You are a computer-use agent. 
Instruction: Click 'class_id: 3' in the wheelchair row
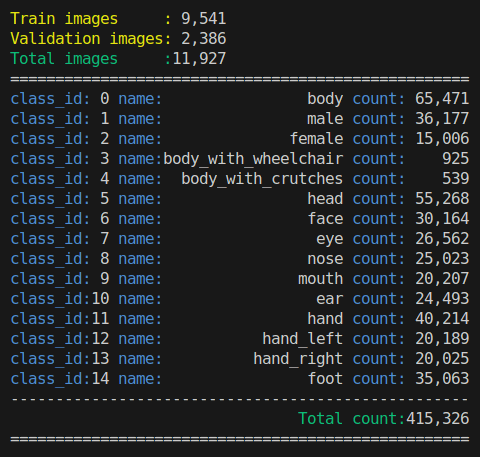click(60, 159)
